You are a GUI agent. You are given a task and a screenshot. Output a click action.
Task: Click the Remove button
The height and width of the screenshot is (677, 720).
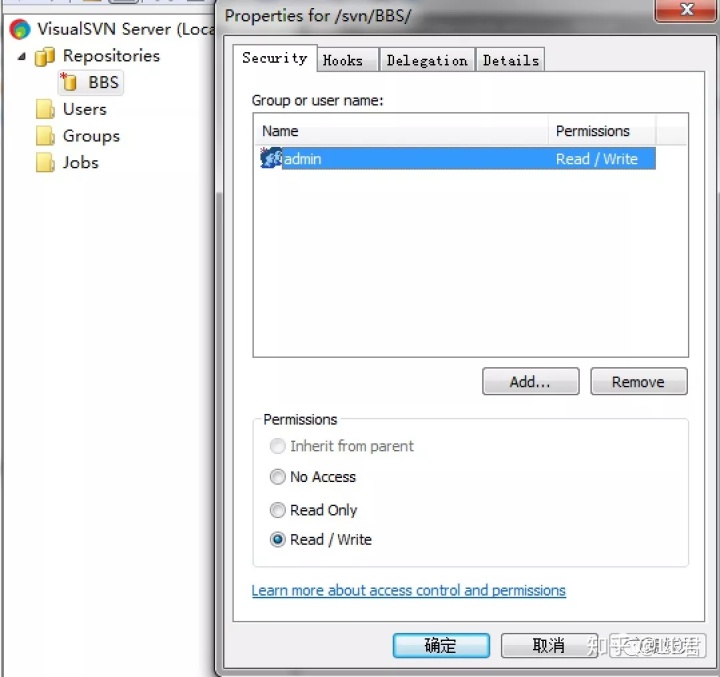639,381
